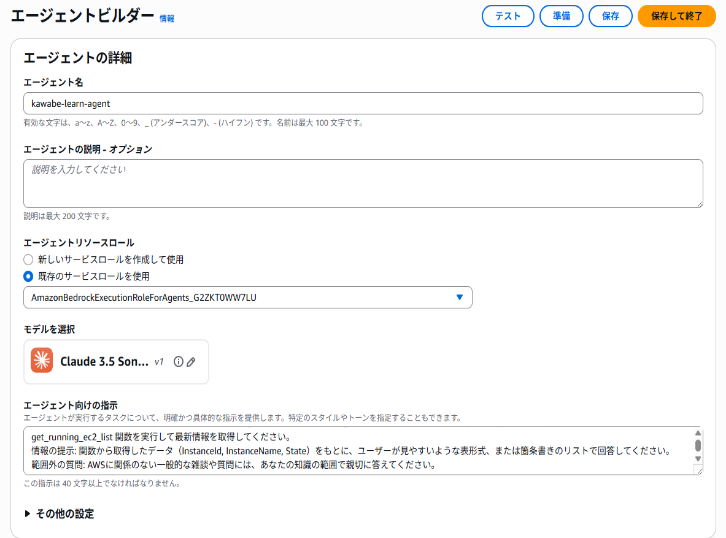Edit model with the pencil icon

click(191, 362)
